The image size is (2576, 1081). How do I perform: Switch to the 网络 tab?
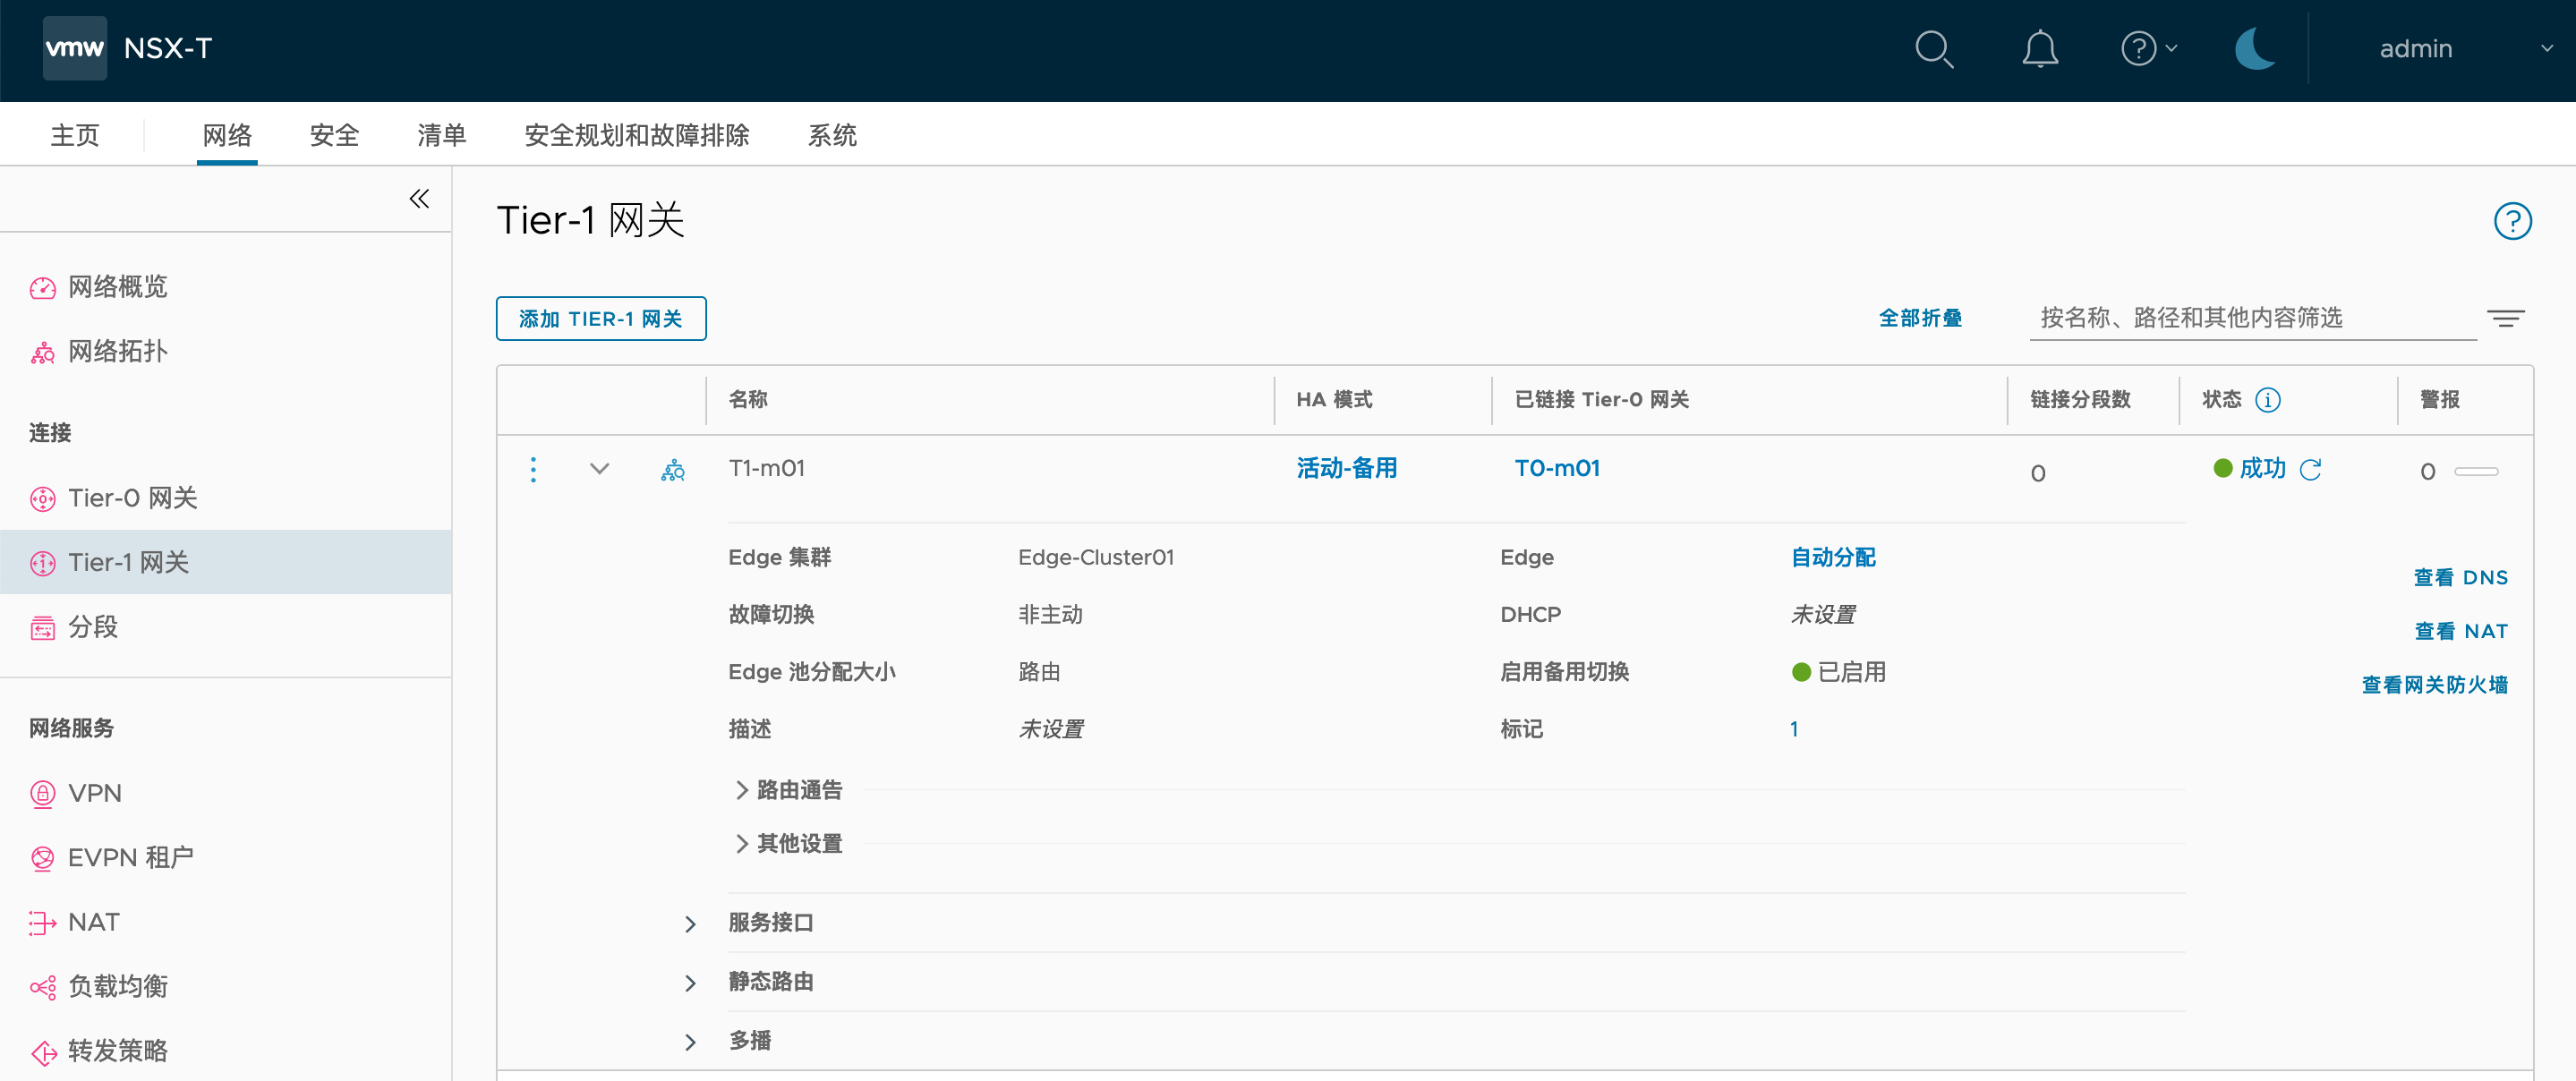tap(227, 135)
